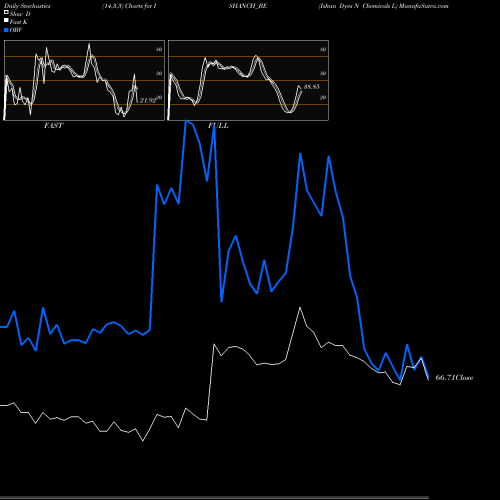Screen dimensions: 500x500
Task: Click the '66.71Close' price label
Action: click(x=454, y=378)
